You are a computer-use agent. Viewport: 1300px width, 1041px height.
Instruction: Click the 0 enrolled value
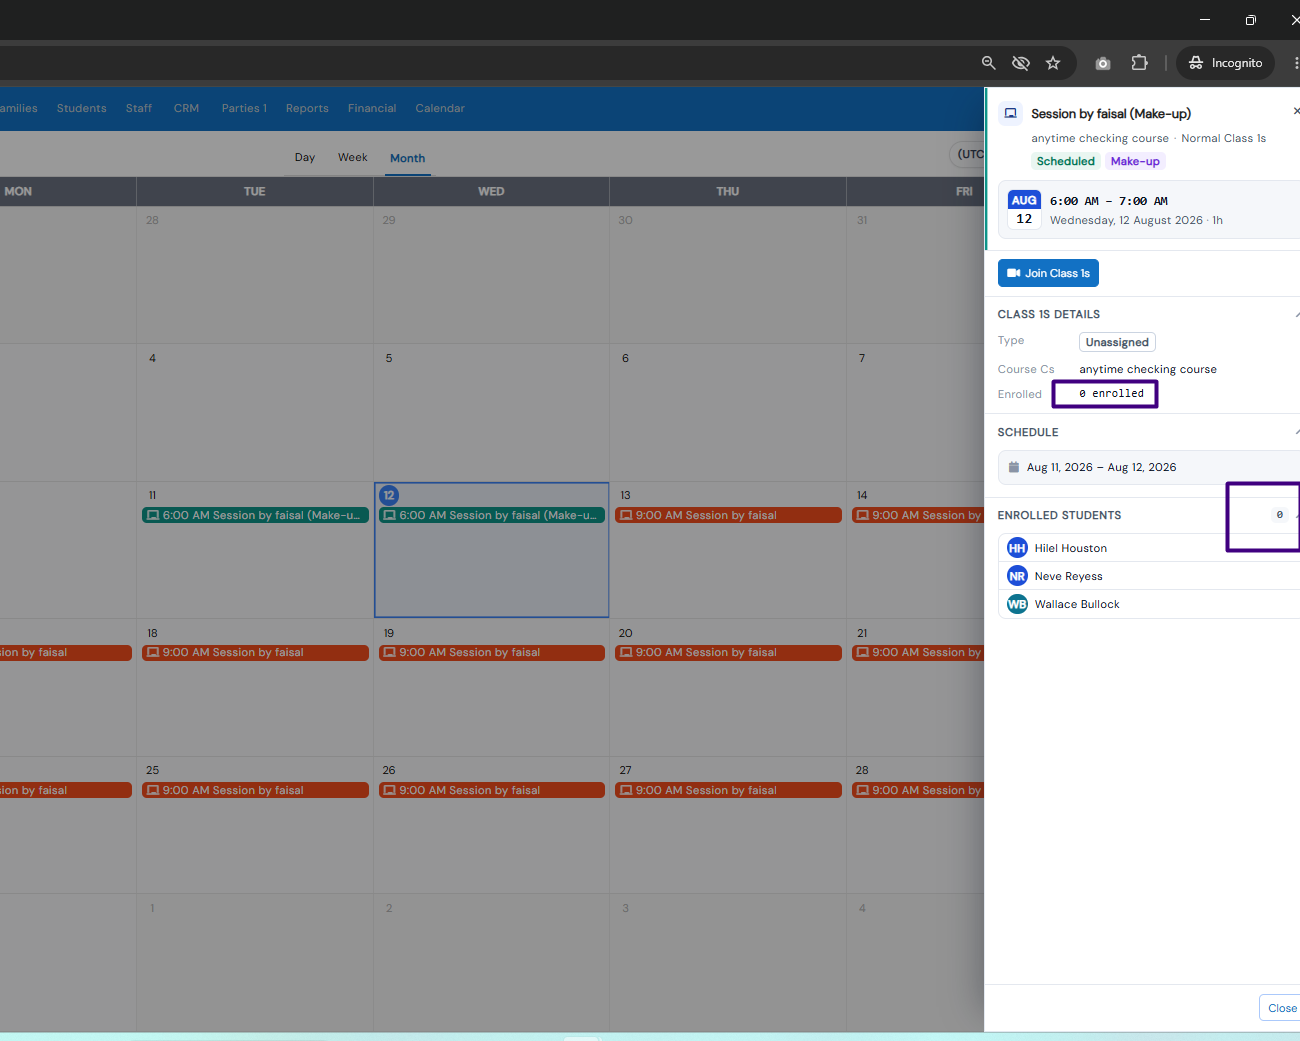coord(1111,393)
